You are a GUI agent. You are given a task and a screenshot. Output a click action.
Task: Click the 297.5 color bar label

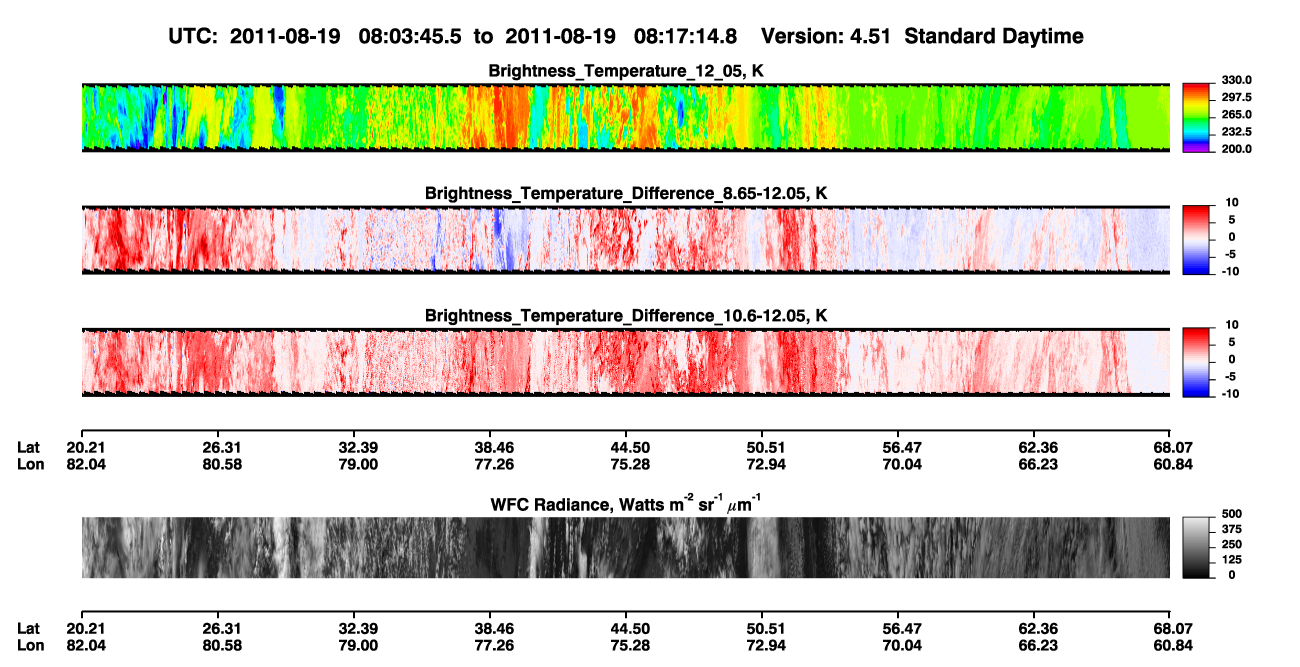click(x=1237, y=98)
